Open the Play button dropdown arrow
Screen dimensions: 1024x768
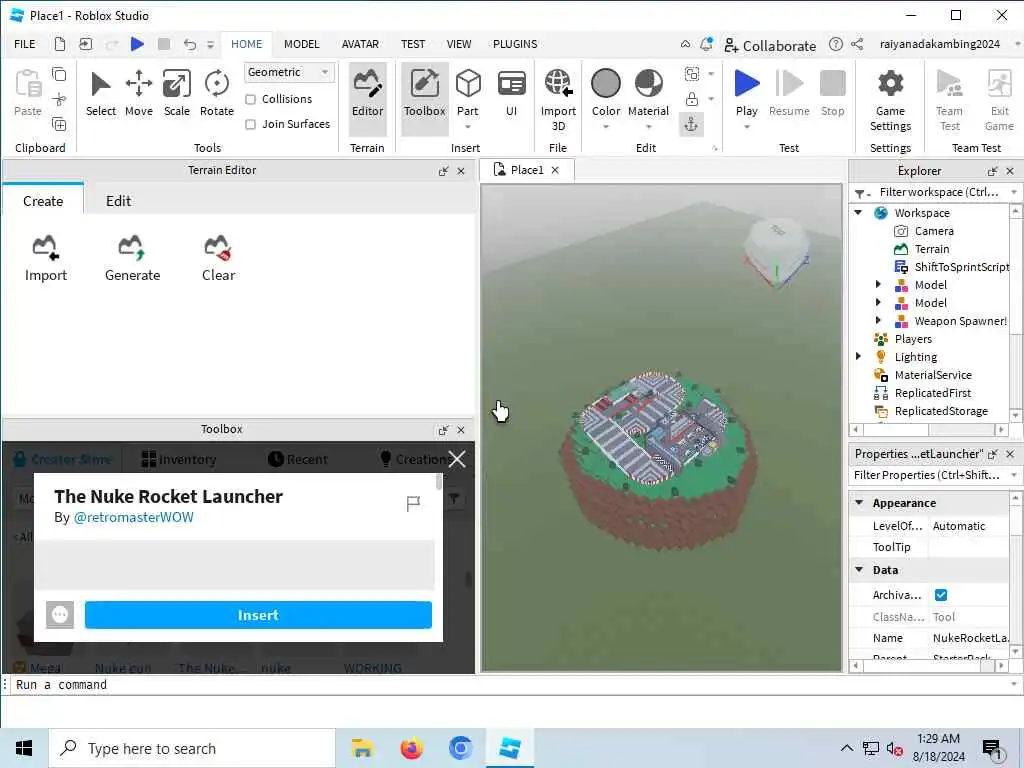coord(746,127)
